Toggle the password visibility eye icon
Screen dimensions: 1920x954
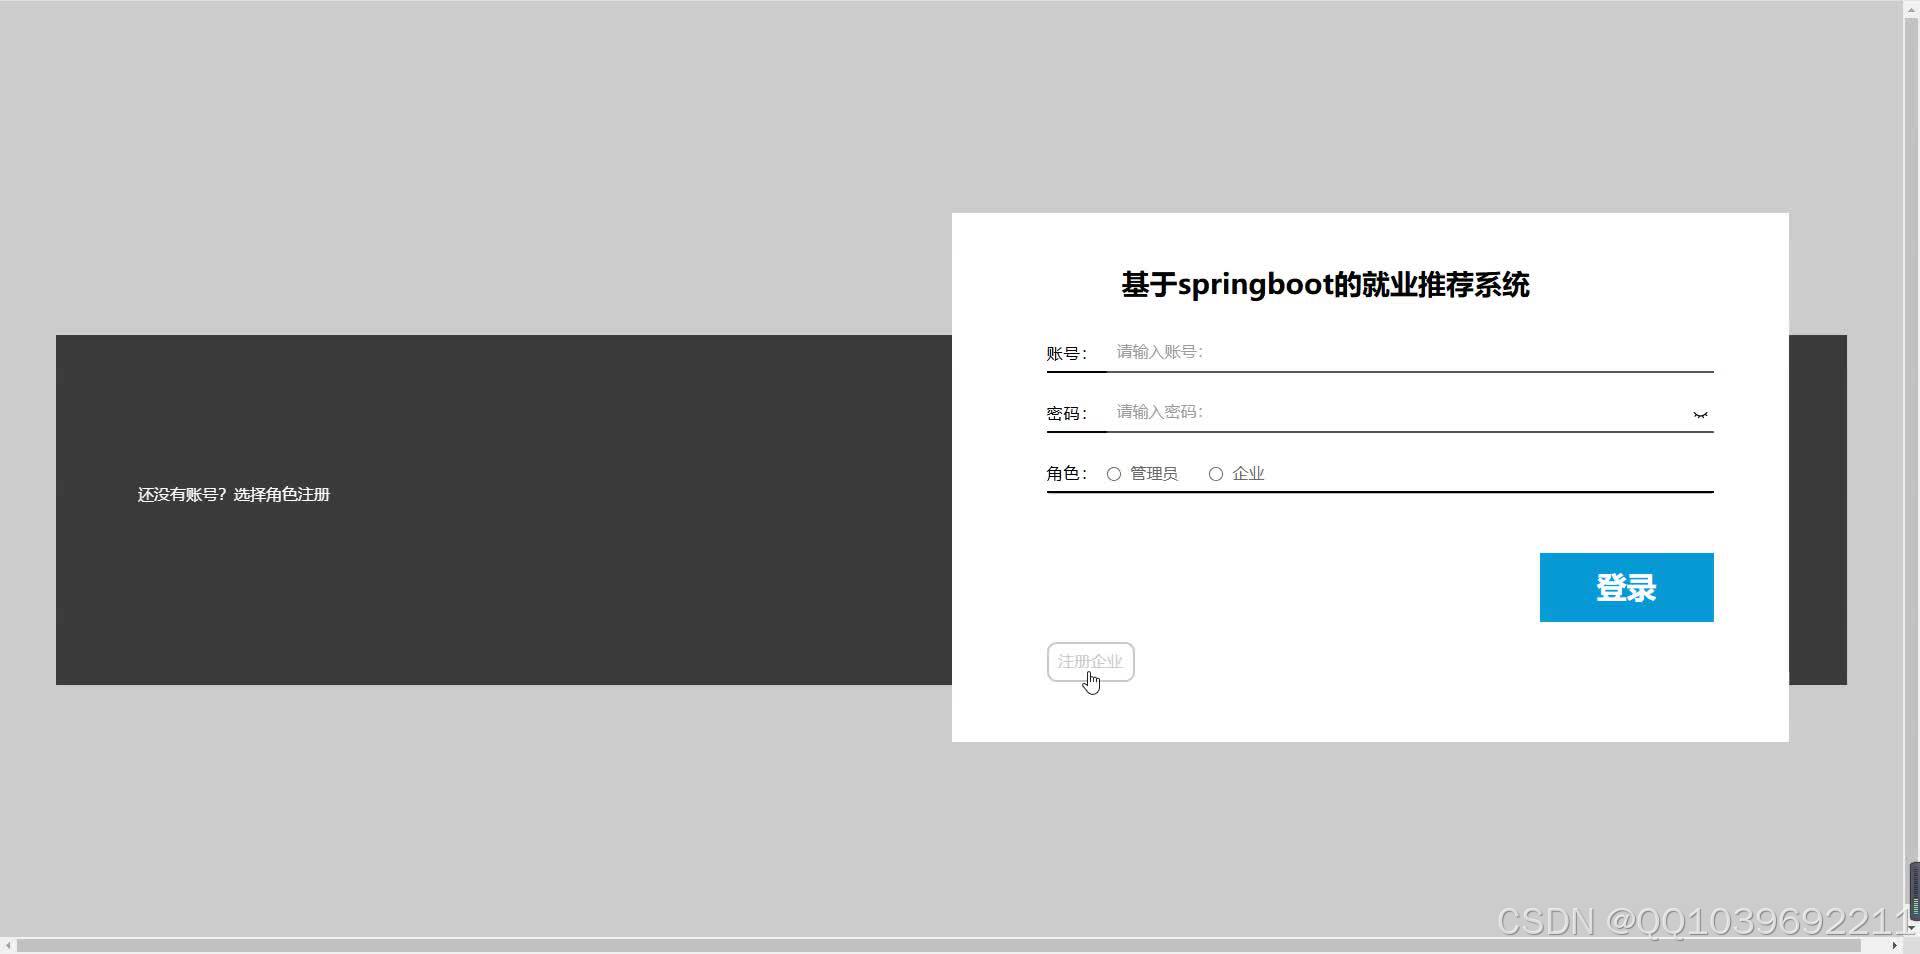click(1700, 413)
